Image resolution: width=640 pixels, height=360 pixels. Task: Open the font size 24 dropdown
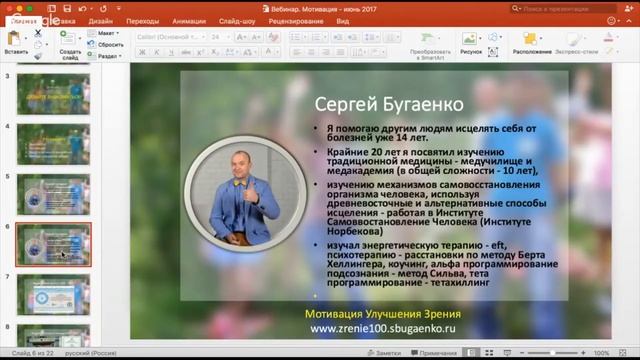pyautogui.click(x=221, y=37)
